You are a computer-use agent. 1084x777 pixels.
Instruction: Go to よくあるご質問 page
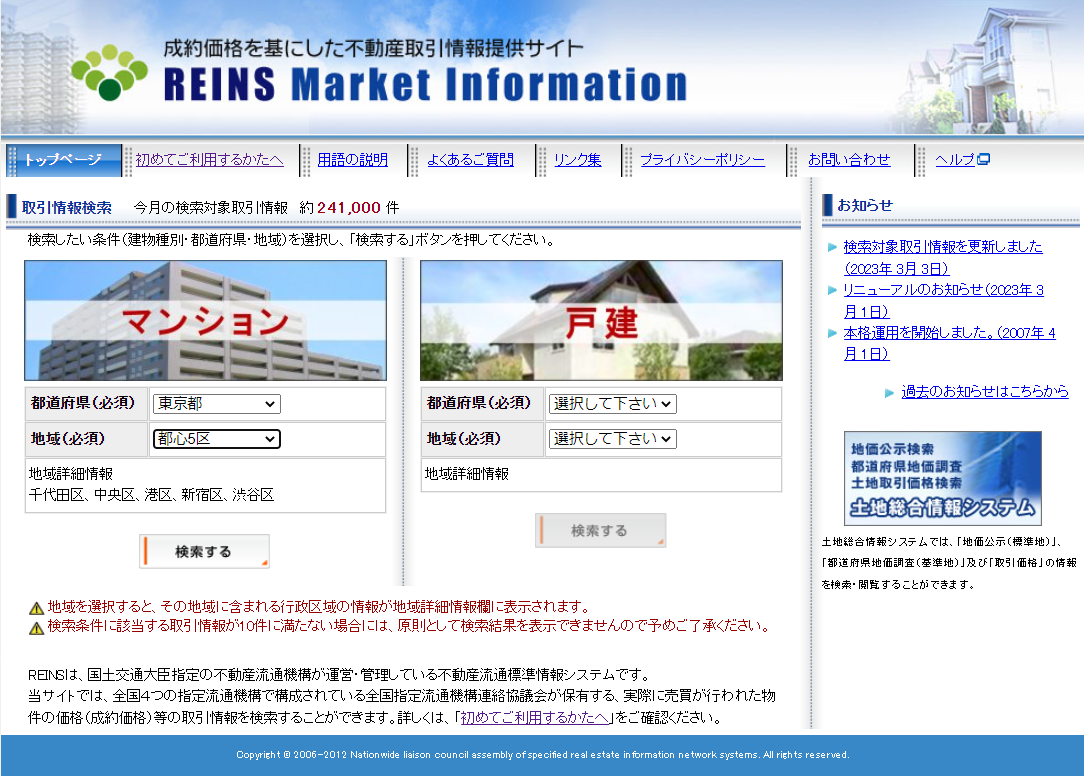tap(470, 160)
